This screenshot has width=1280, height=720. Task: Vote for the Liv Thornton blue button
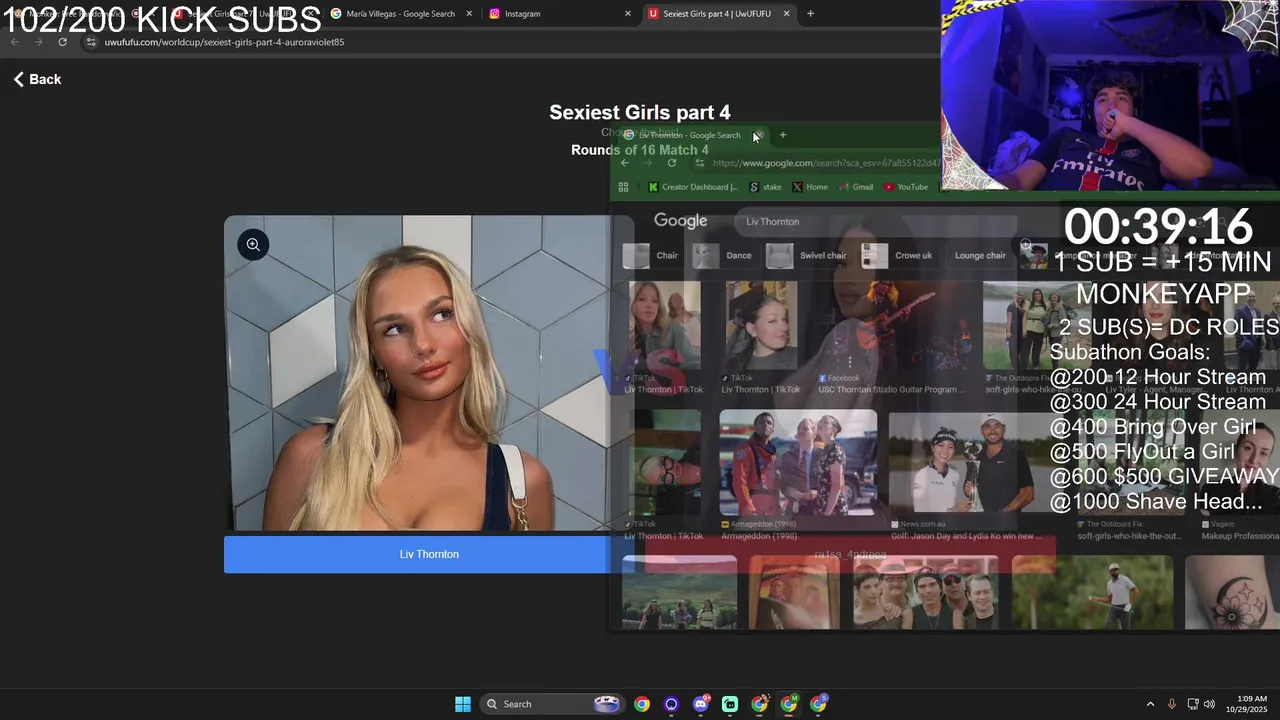[429, 554]
